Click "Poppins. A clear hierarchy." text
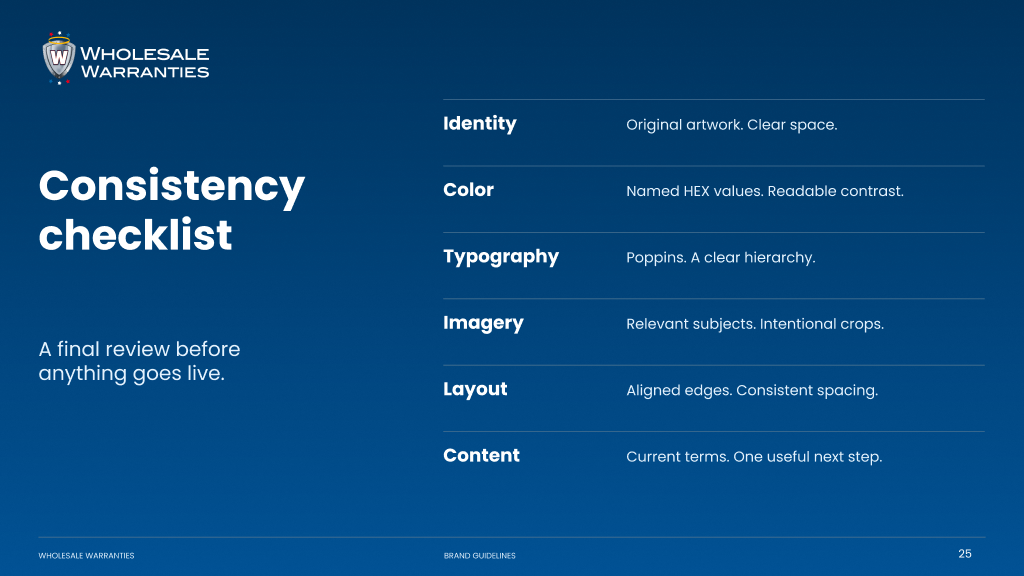This screenshot has width=1024, height=576. coord(720,258)
